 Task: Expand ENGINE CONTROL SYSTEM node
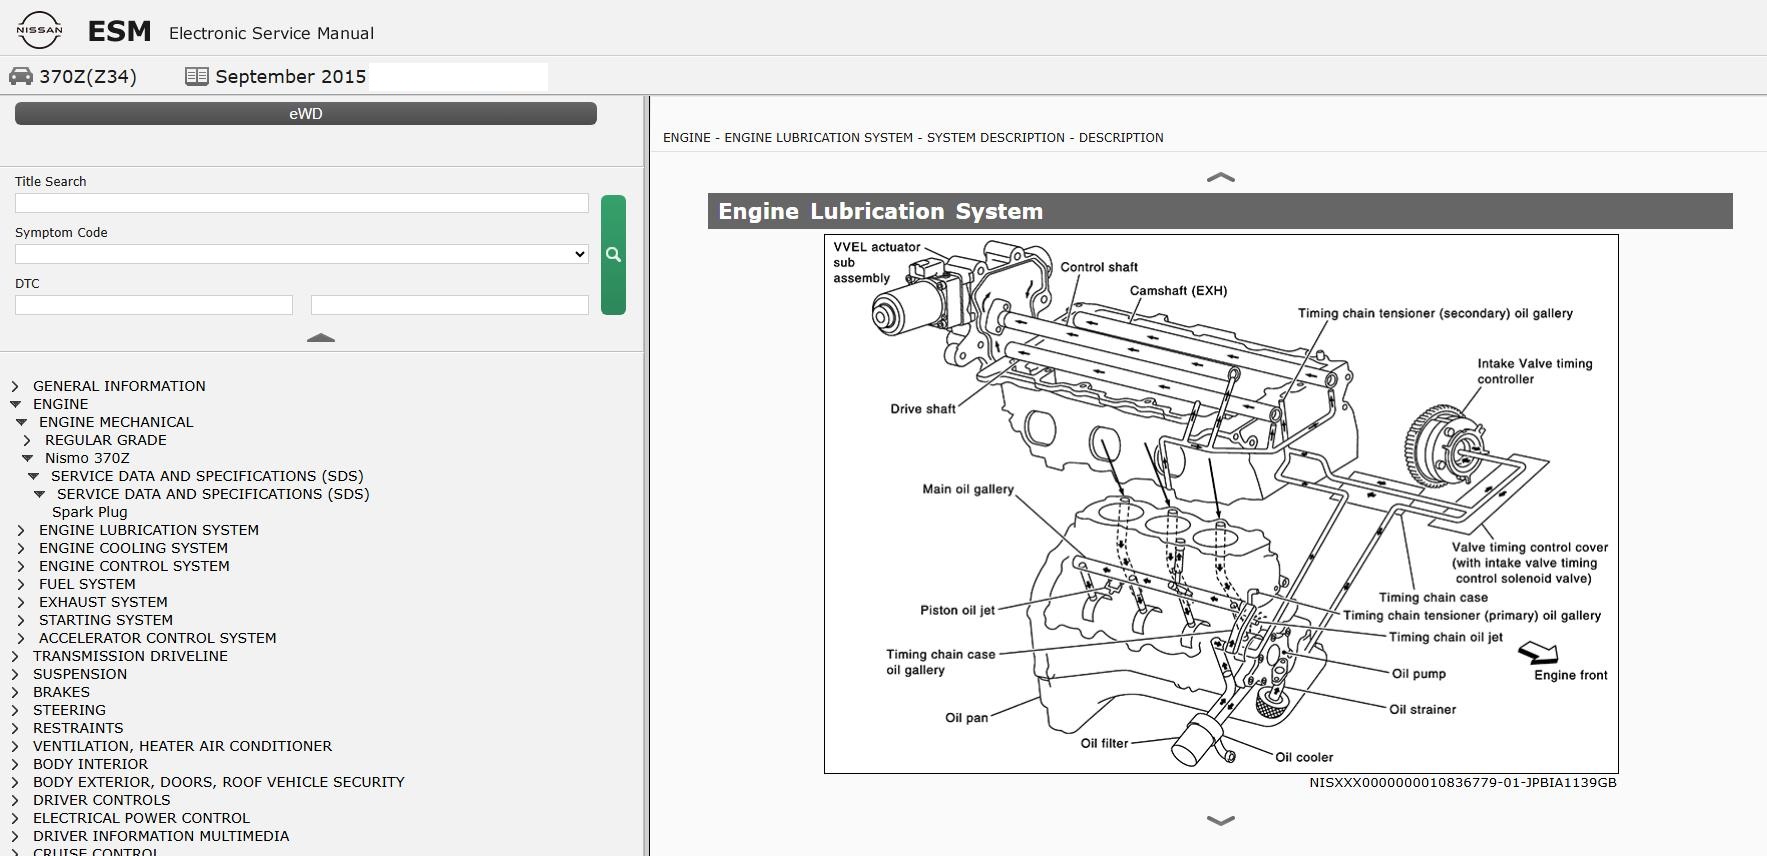[21, 566]
